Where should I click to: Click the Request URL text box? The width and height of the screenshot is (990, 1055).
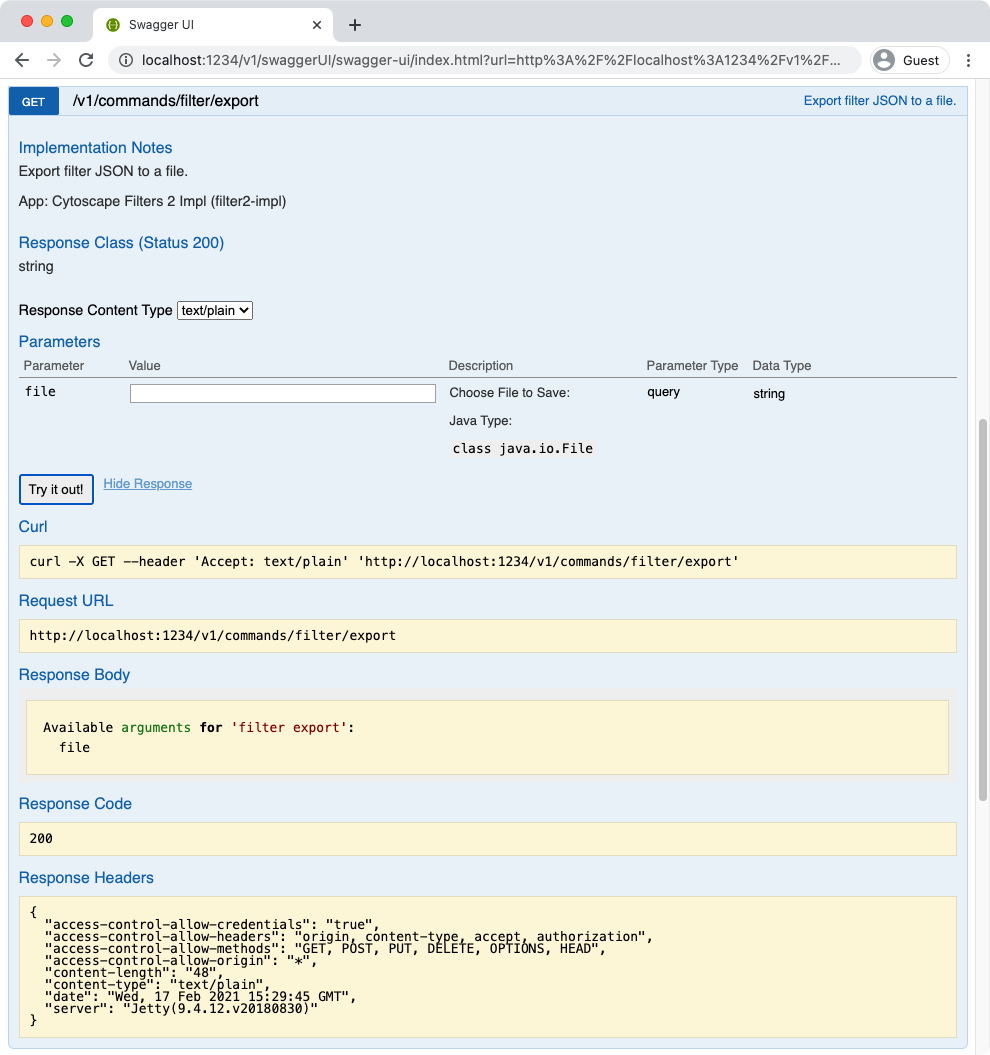point(487,636)
